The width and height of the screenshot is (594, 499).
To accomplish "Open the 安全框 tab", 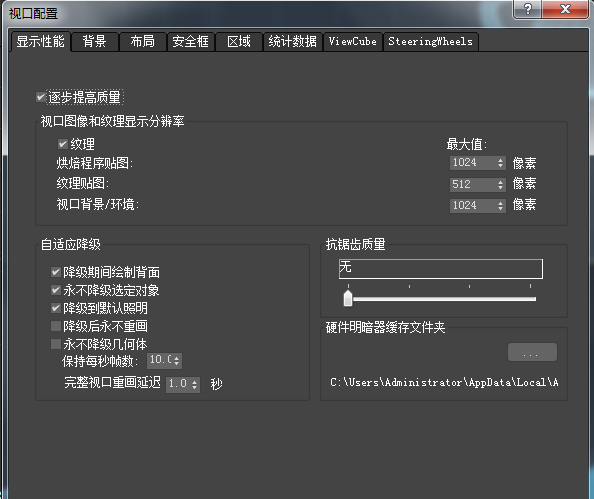I will 191,41.
